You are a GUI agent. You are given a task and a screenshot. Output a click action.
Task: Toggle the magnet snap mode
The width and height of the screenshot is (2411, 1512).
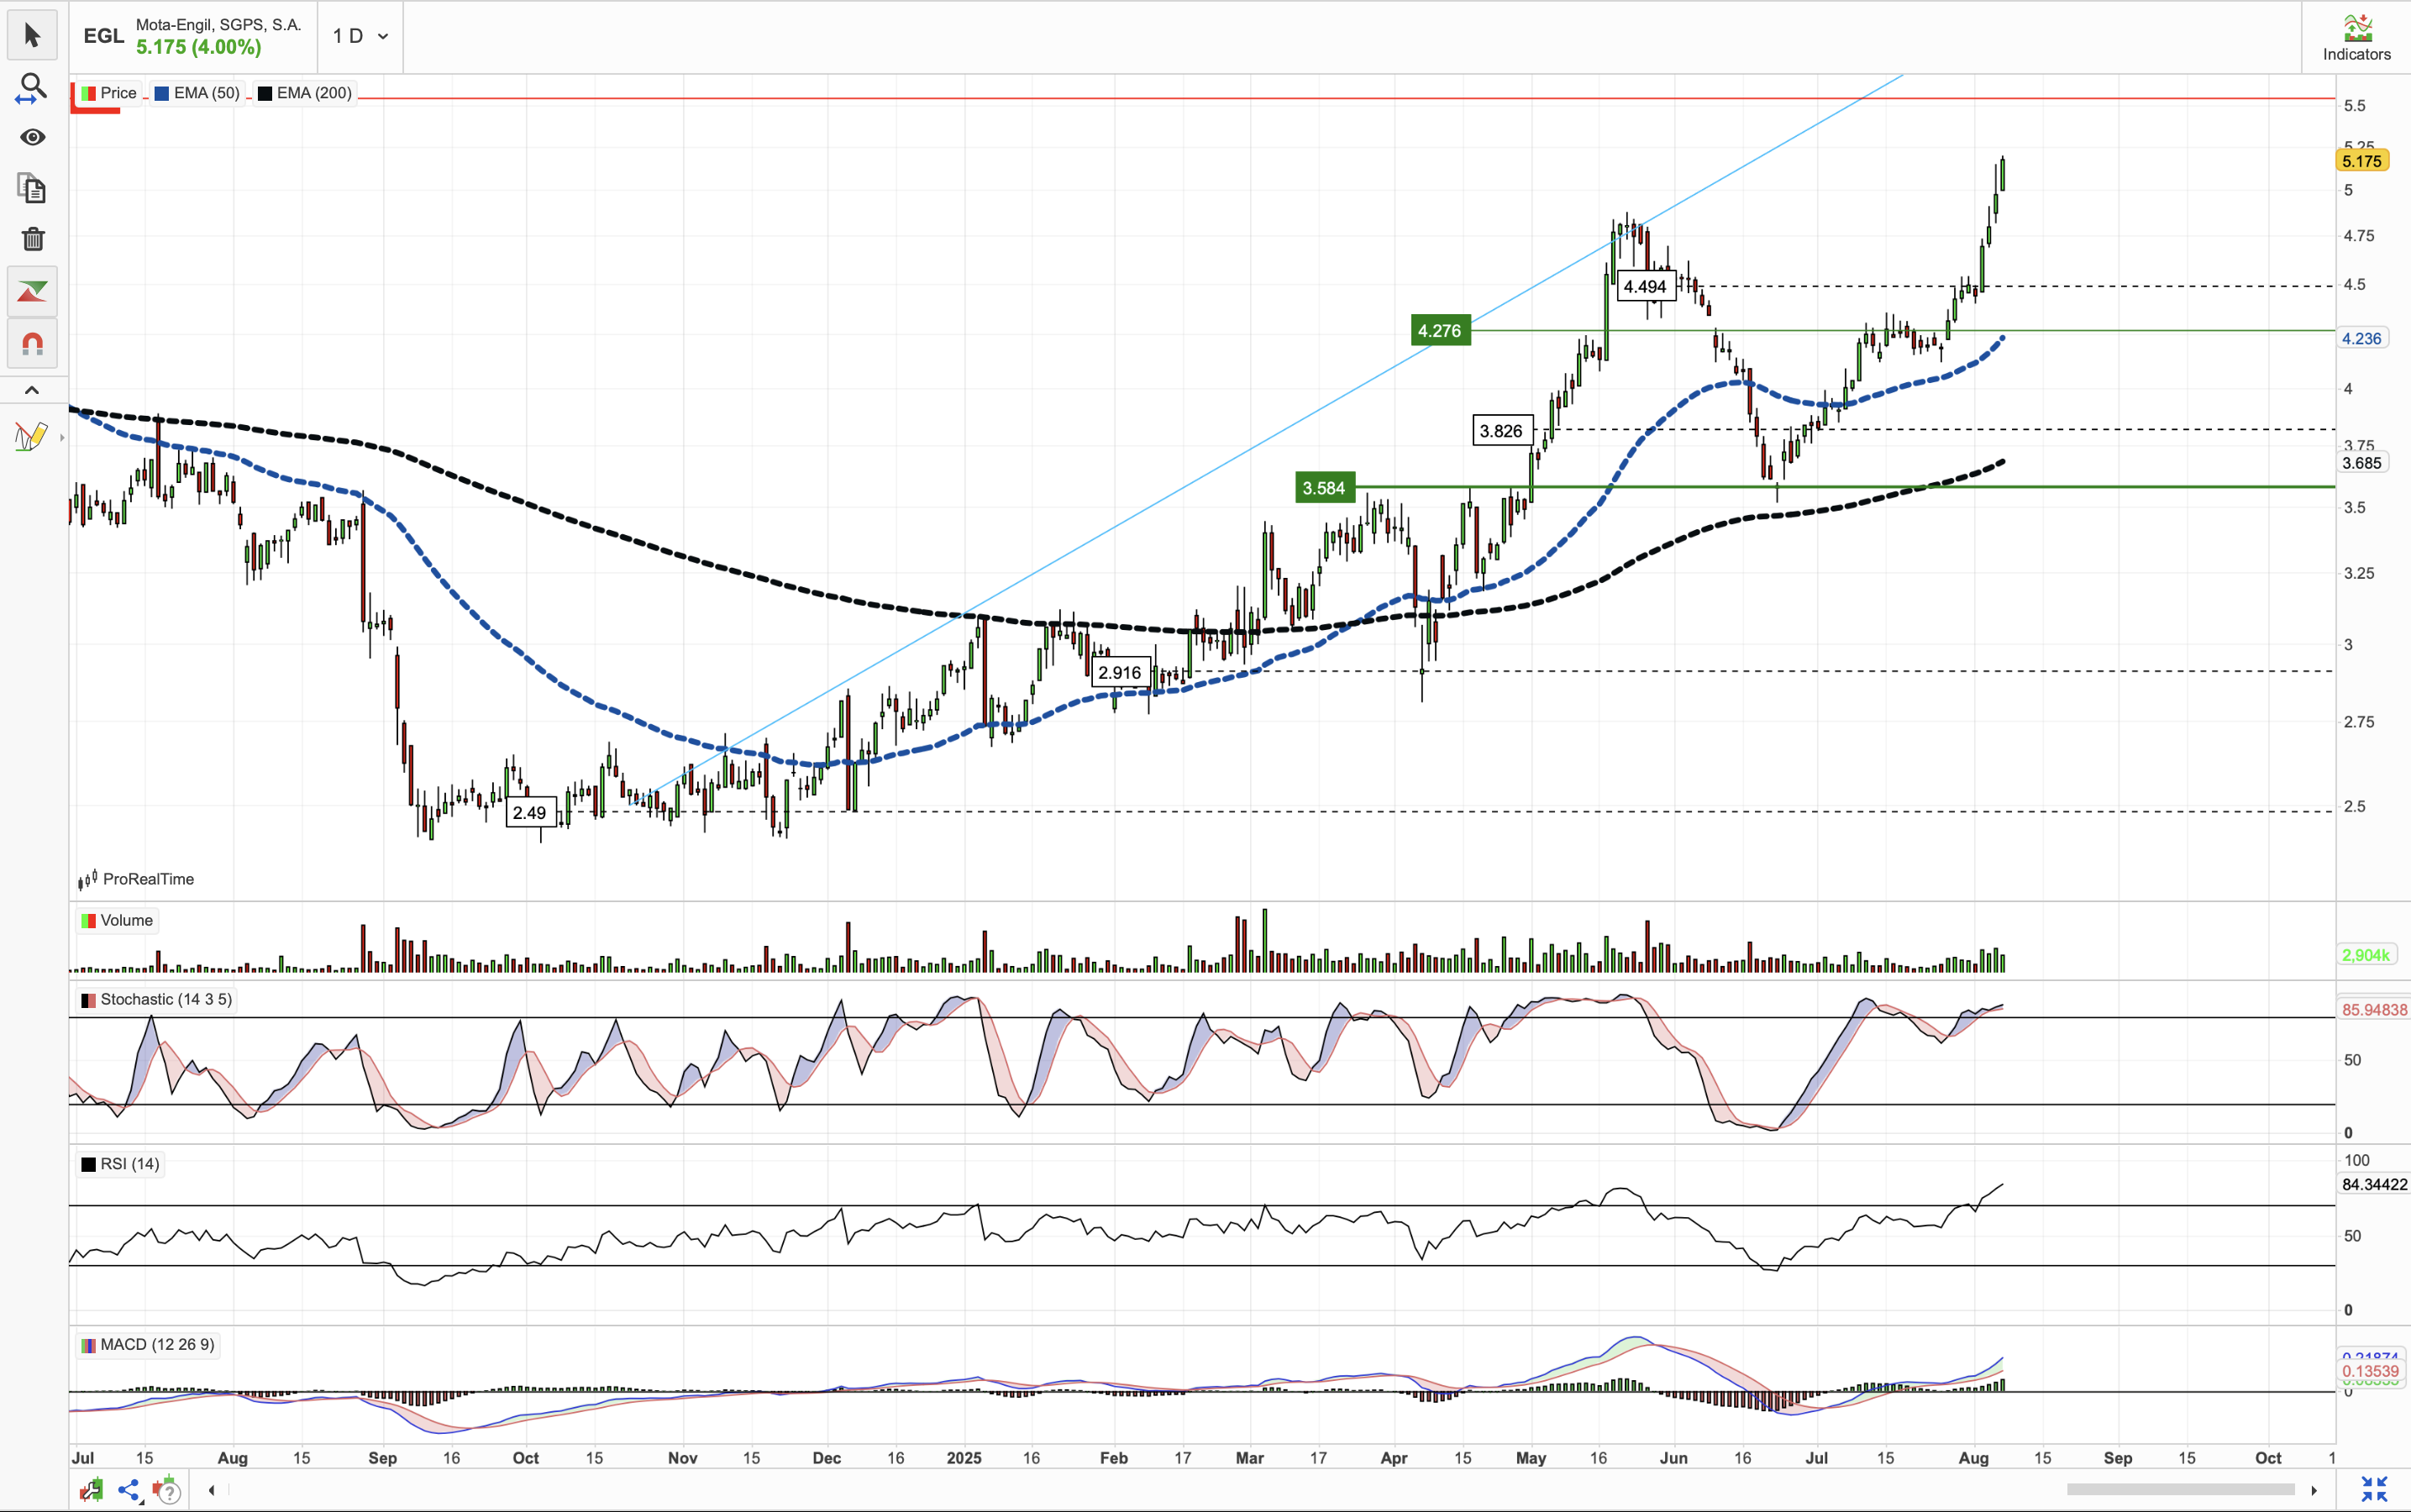click(x=32, y=345)
